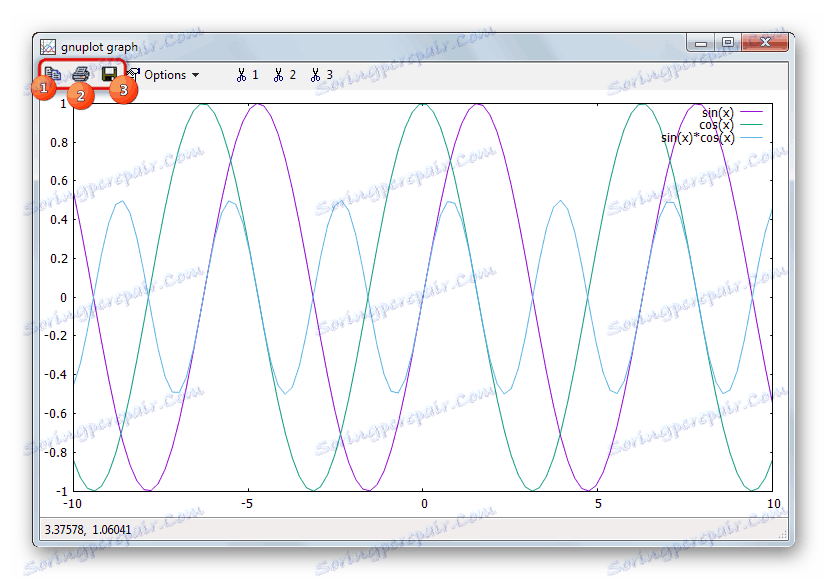The image size is (828, 580).
Task: Open the Options menu label
Action: (x=165, y=75)
